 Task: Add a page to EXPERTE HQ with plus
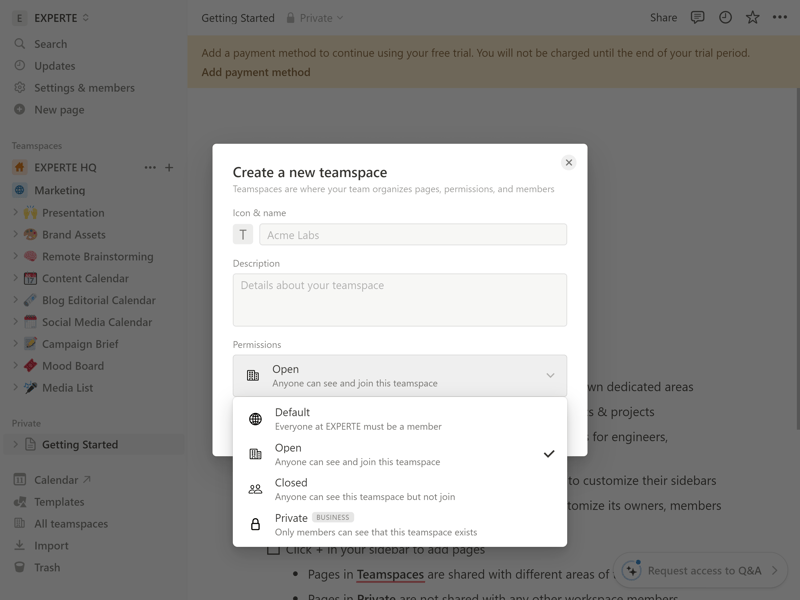(x=169, y=167)
